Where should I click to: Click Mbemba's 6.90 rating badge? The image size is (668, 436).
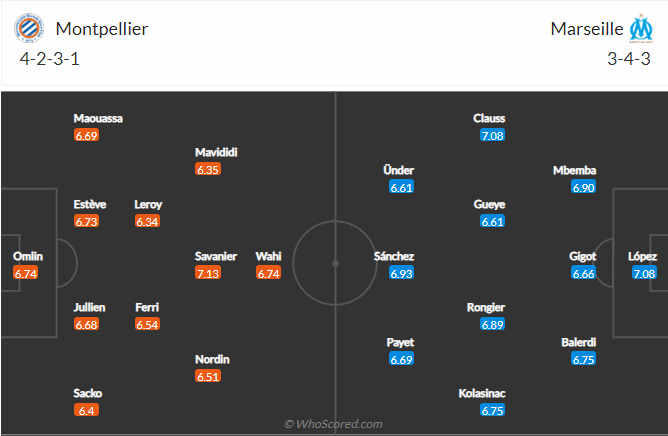point(584,187)
